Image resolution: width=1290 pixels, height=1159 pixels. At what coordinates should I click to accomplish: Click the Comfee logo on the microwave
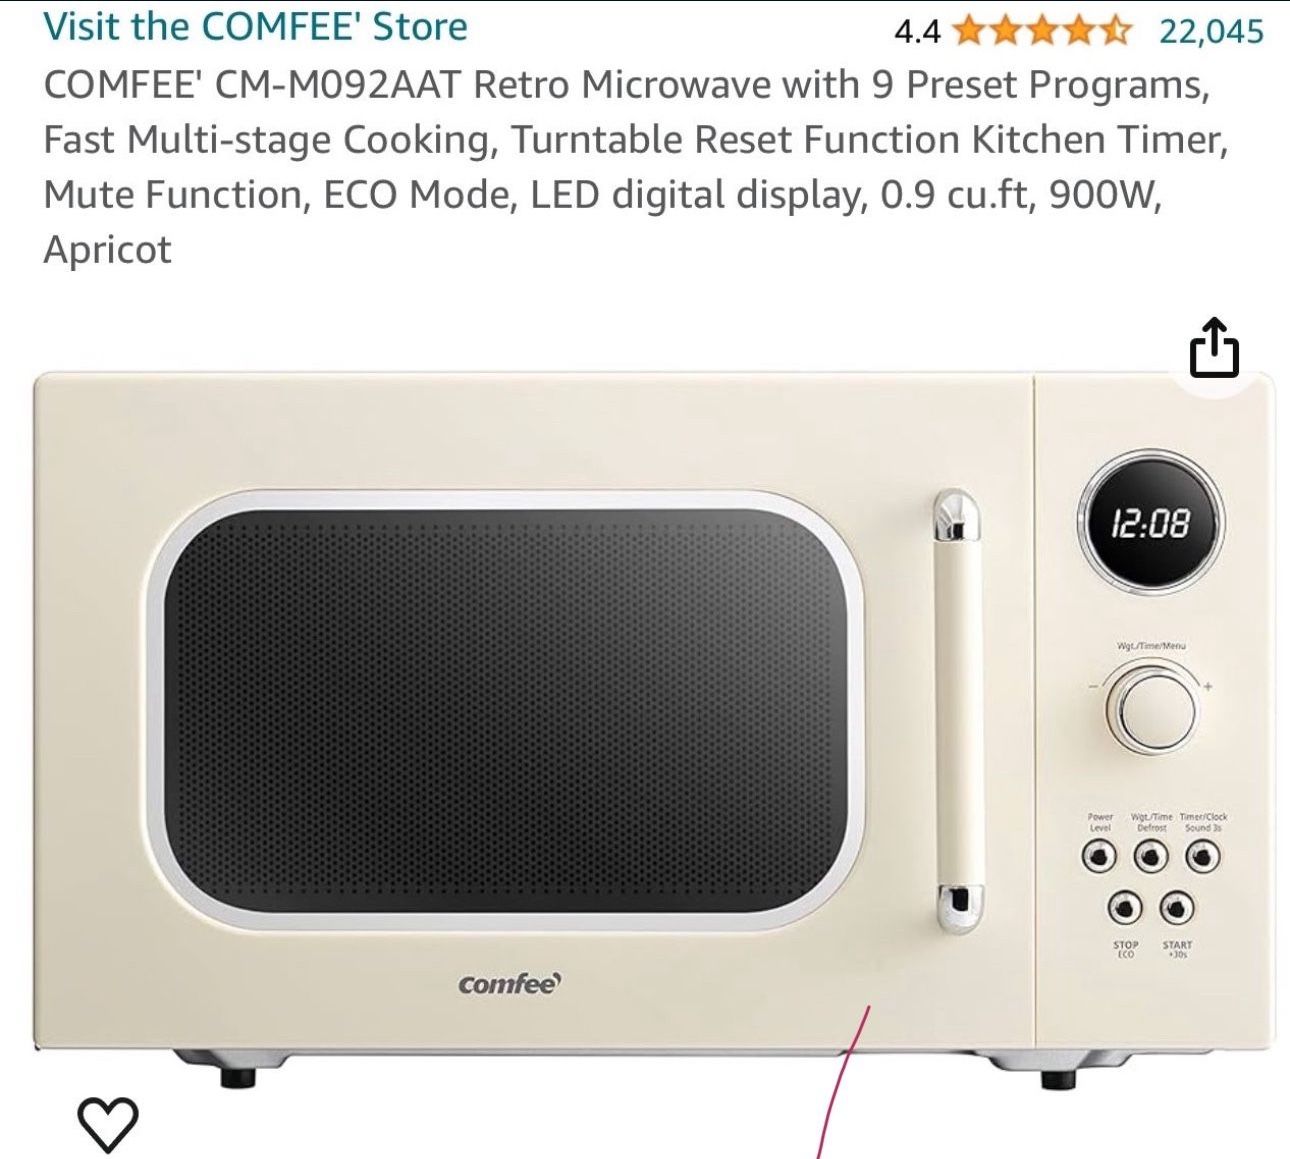point(510,984)
